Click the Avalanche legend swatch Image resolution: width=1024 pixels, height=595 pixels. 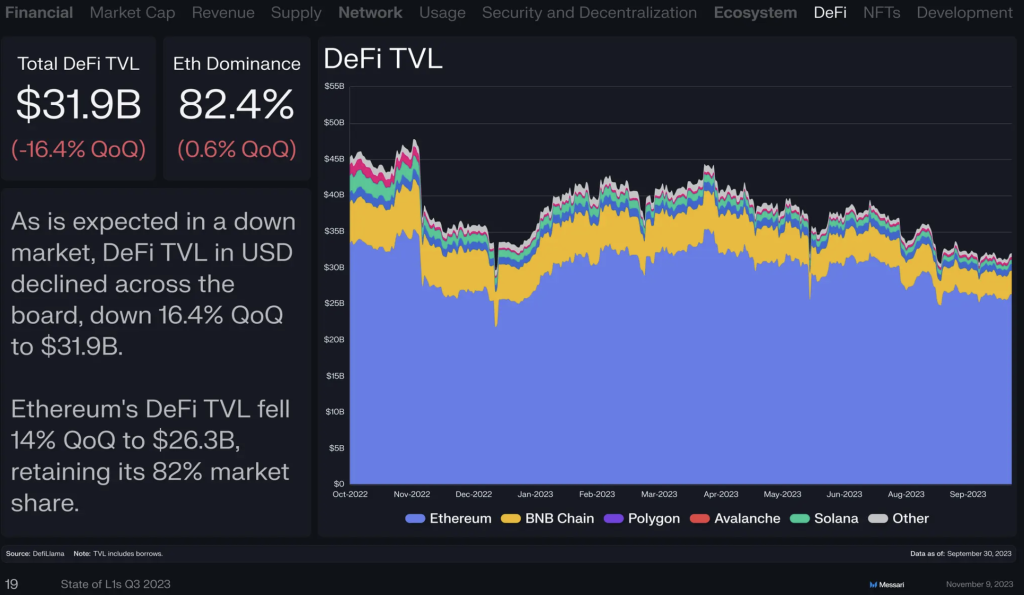(699, 519)
